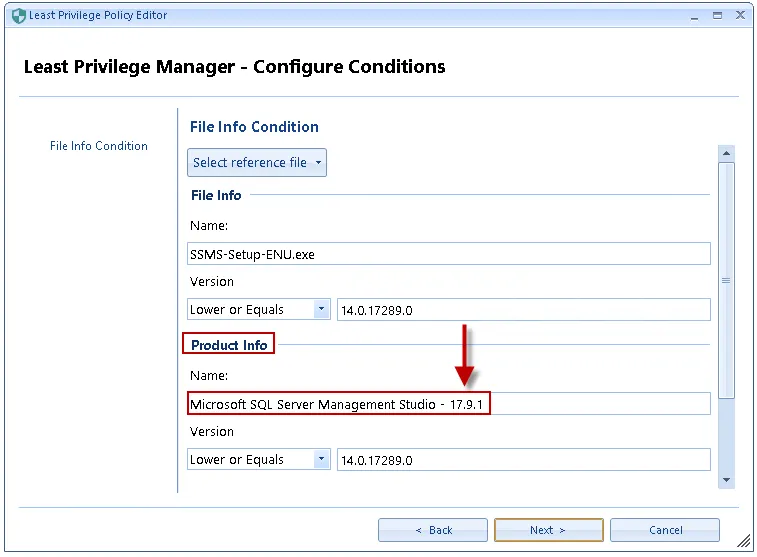The width and height of the screenshot is (757, 557).
Task: Maximize the Policy Editor window
Action: pos(717,15)
